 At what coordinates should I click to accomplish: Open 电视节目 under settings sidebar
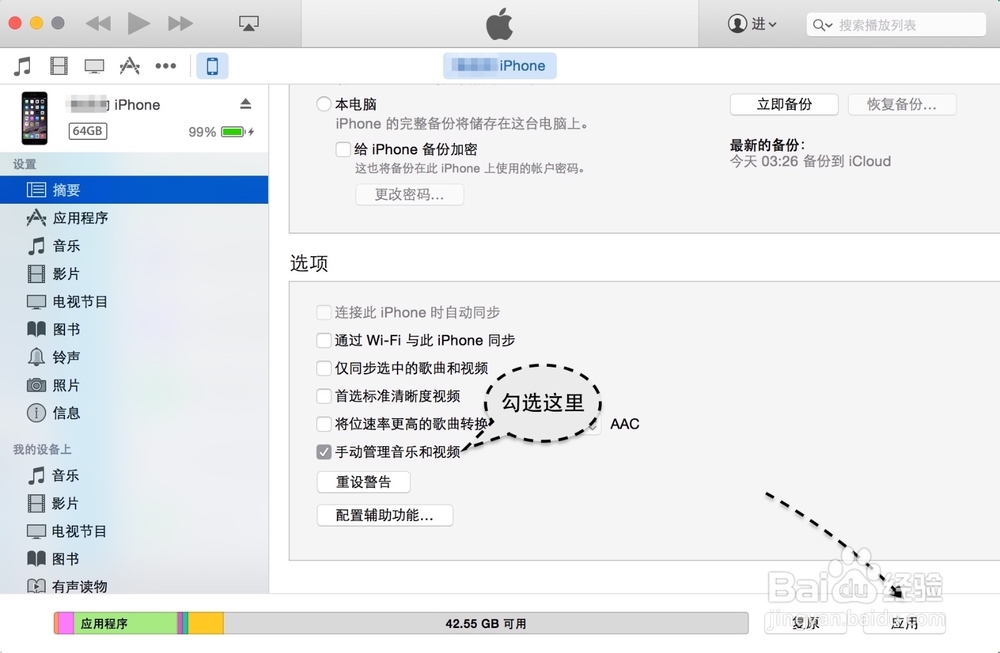click(x=134, y=302)
